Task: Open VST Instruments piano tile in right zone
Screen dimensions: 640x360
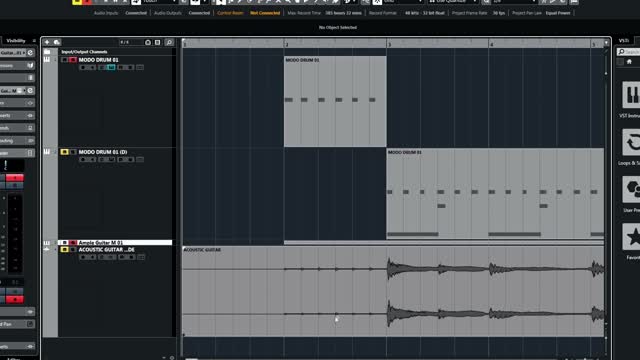Action: pyautogui.click(x=631, y=95)
